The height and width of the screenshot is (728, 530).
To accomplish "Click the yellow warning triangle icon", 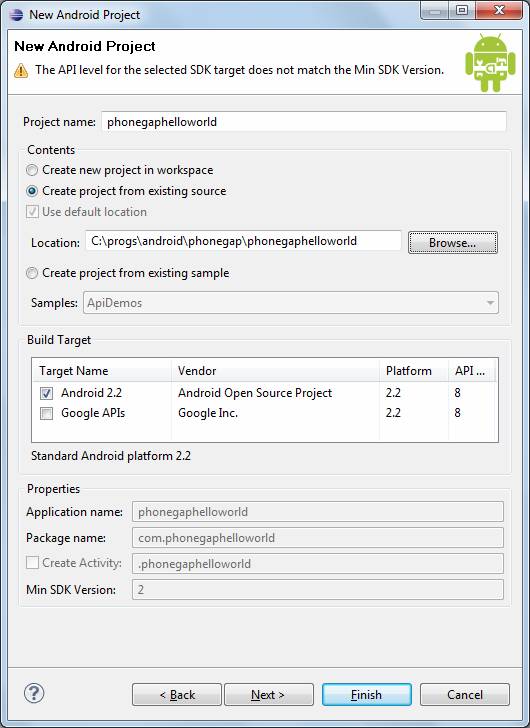I will tap(21, 71).
